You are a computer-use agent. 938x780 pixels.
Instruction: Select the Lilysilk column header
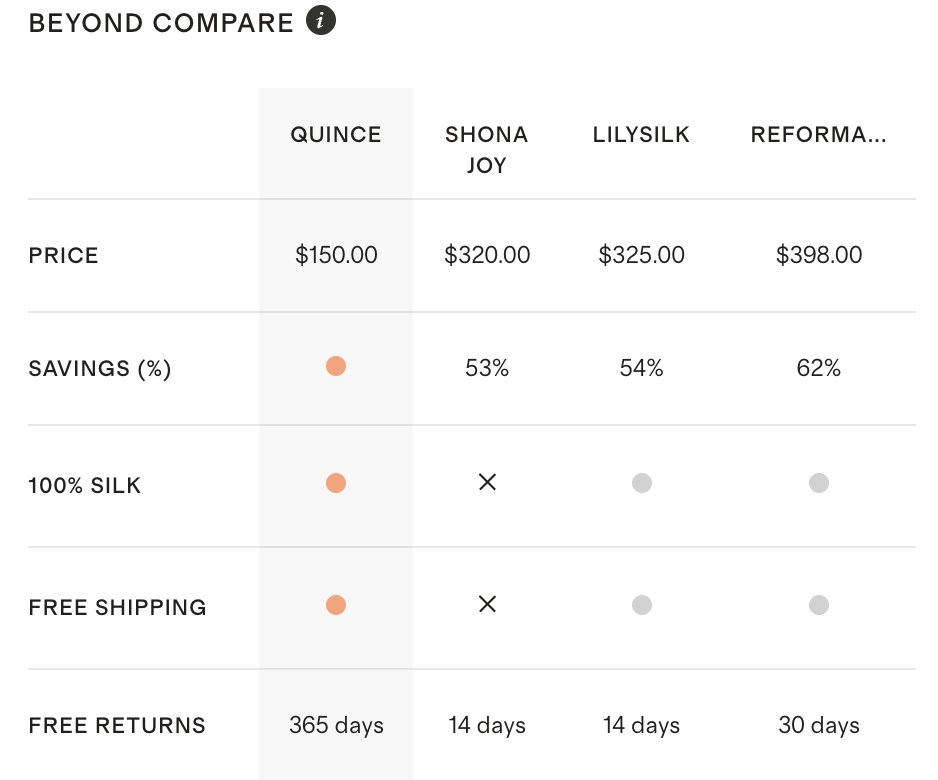pyautogui.click(x=641, y=135)
